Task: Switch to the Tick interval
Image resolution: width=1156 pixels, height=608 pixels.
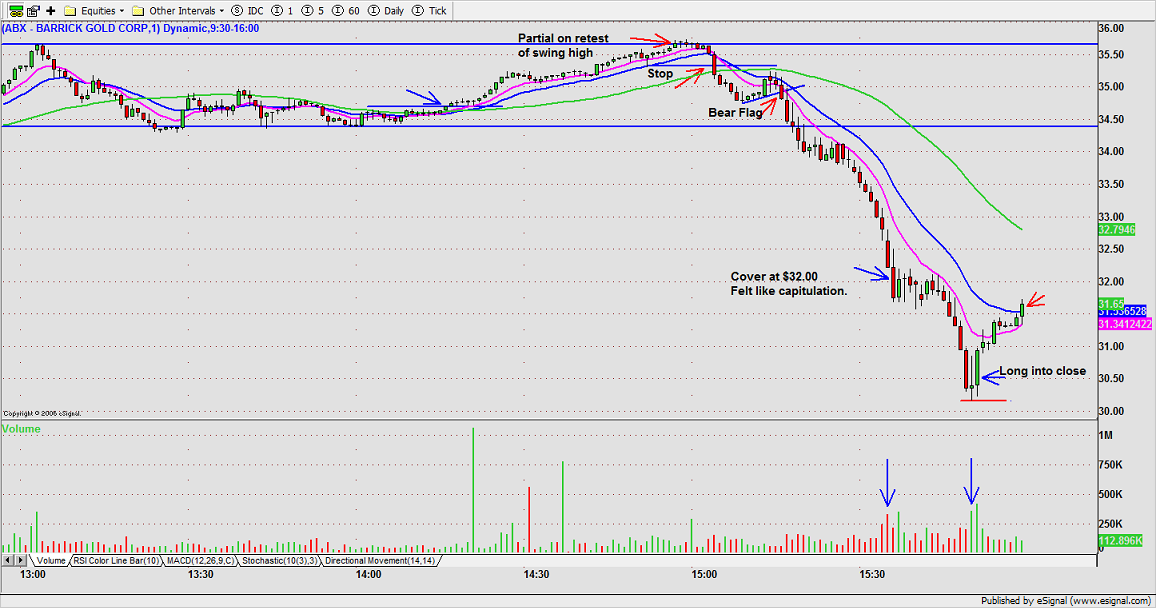Action: click(430, 10)
